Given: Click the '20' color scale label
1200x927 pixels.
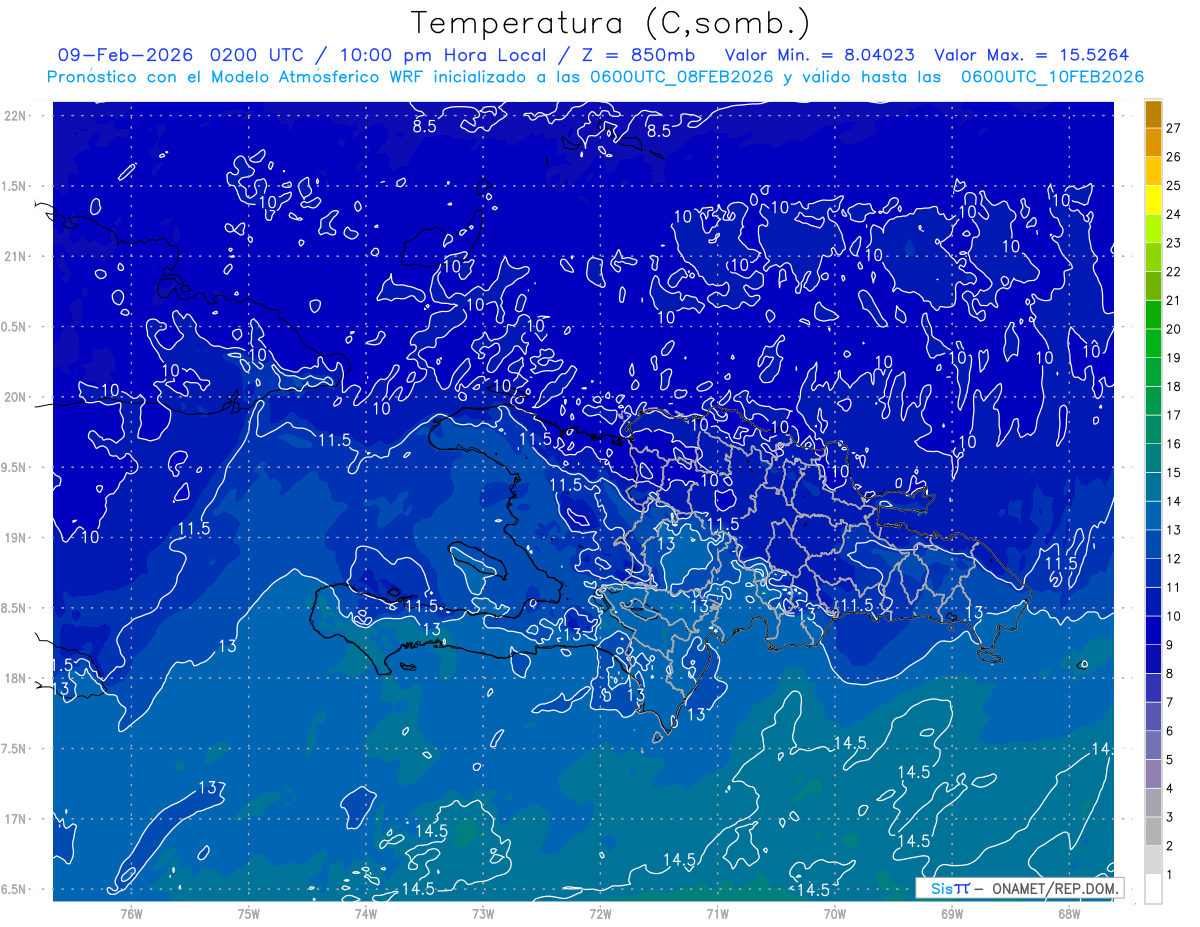Looking at the screenshot, I should click(x=1174, y=329).
